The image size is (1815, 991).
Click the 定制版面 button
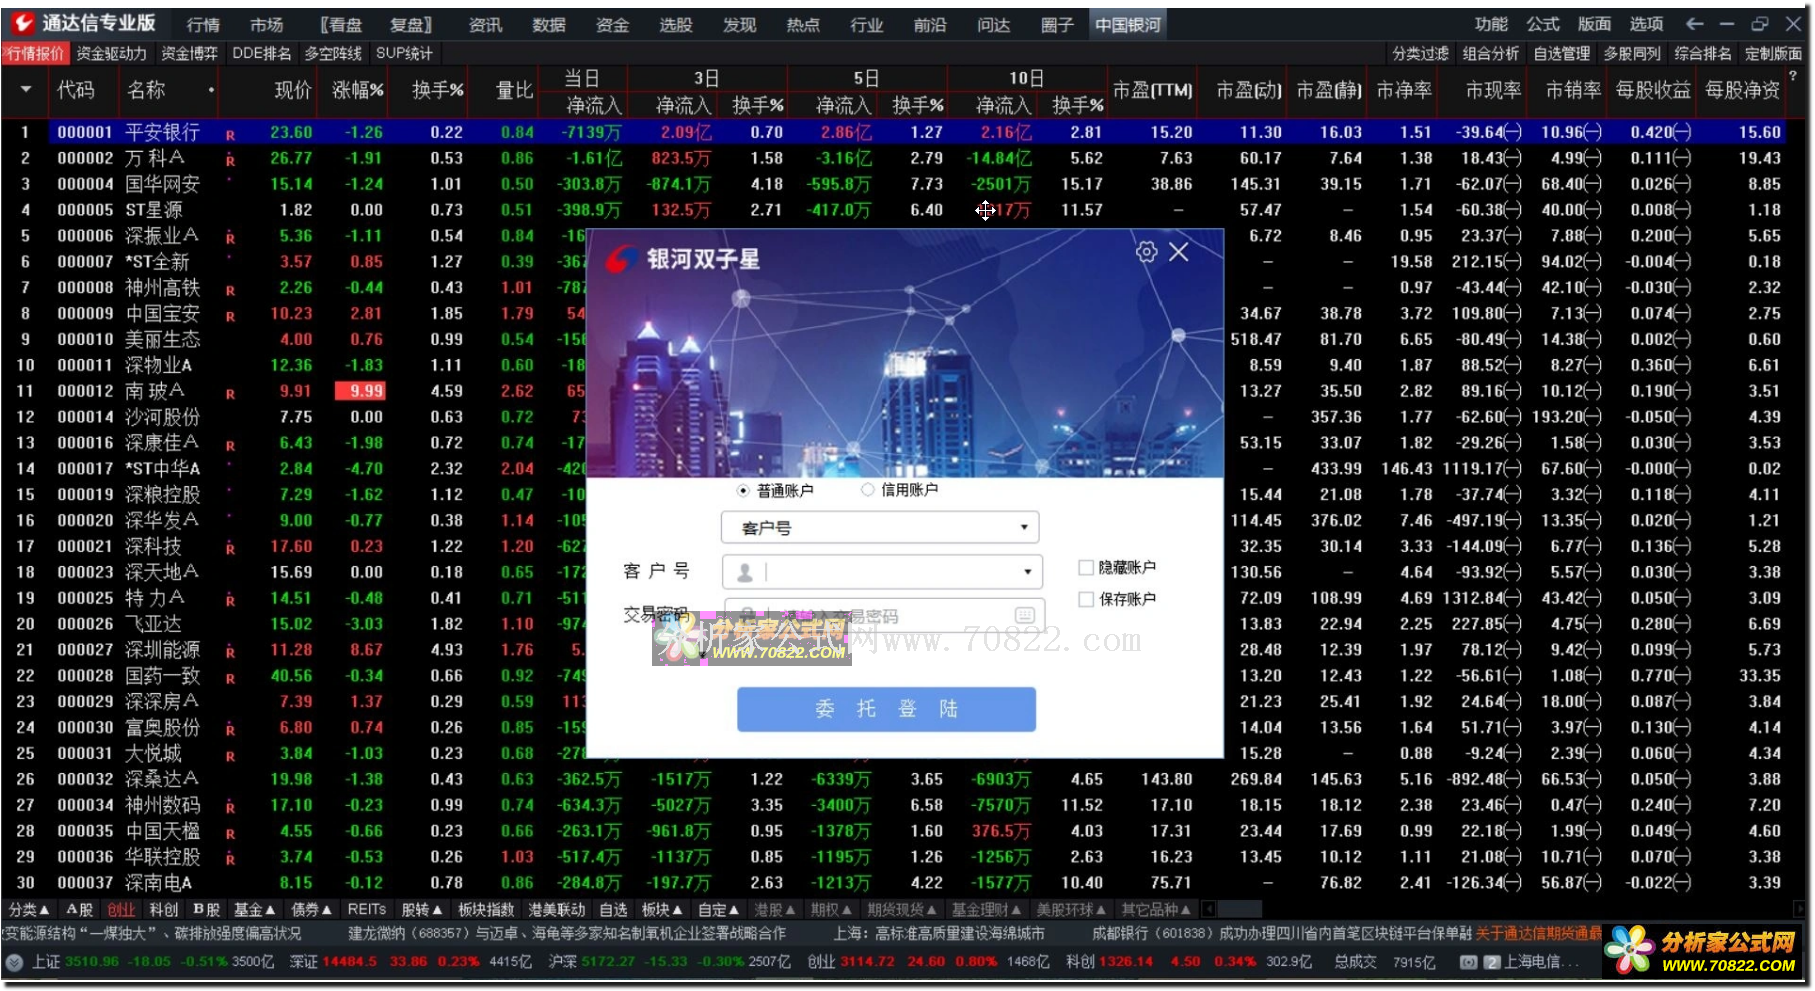coord(1773,53)
